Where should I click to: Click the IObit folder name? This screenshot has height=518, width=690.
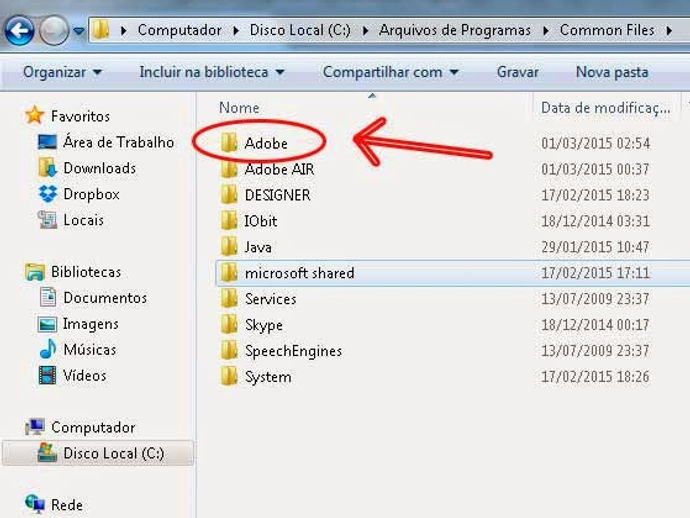(x=261, y=221)
